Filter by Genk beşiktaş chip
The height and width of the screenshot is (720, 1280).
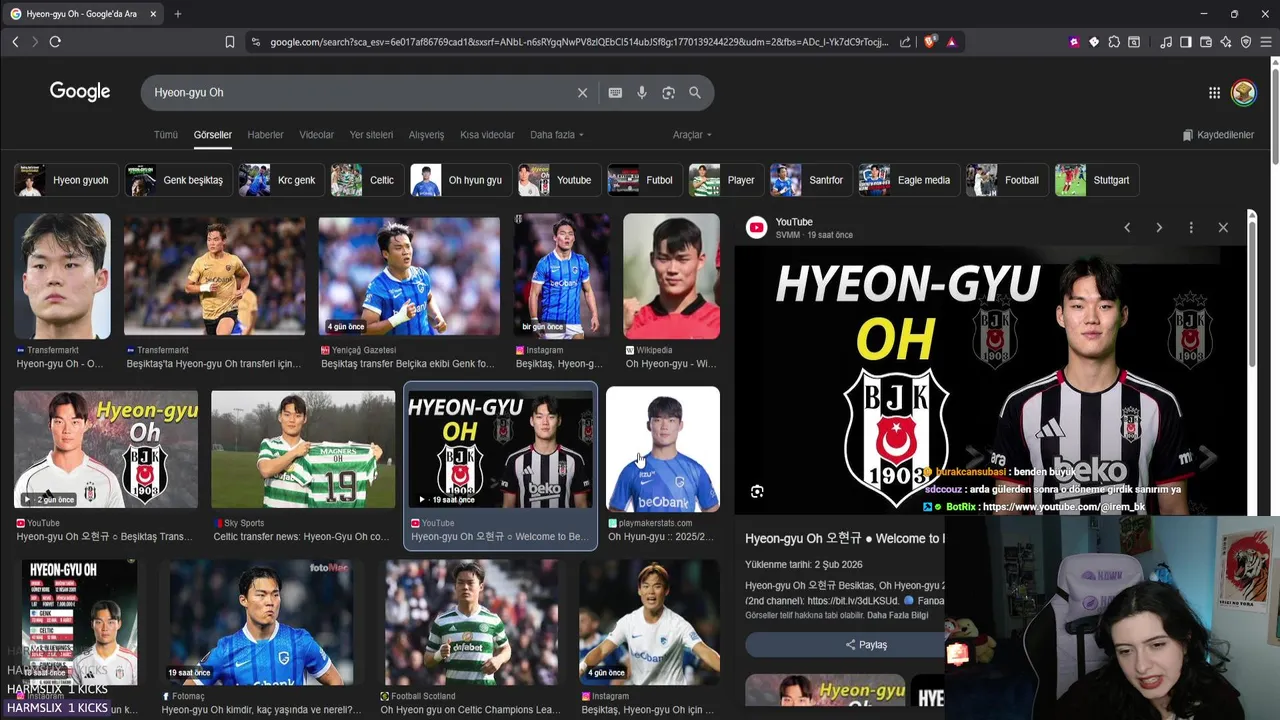(178, 180)
